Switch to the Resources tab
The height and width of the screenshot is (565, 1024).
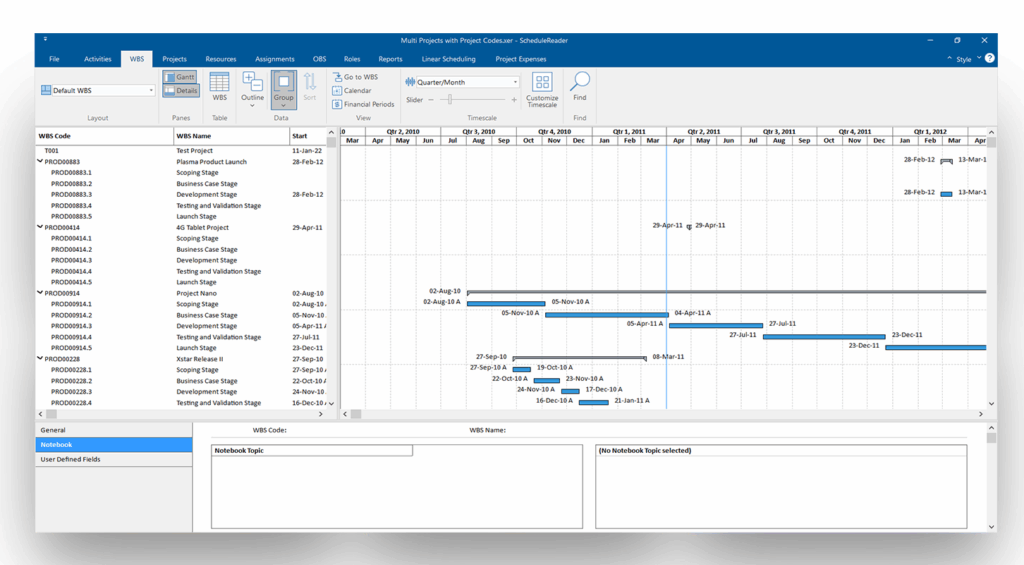pyautogui.click(x=221, y=59)
